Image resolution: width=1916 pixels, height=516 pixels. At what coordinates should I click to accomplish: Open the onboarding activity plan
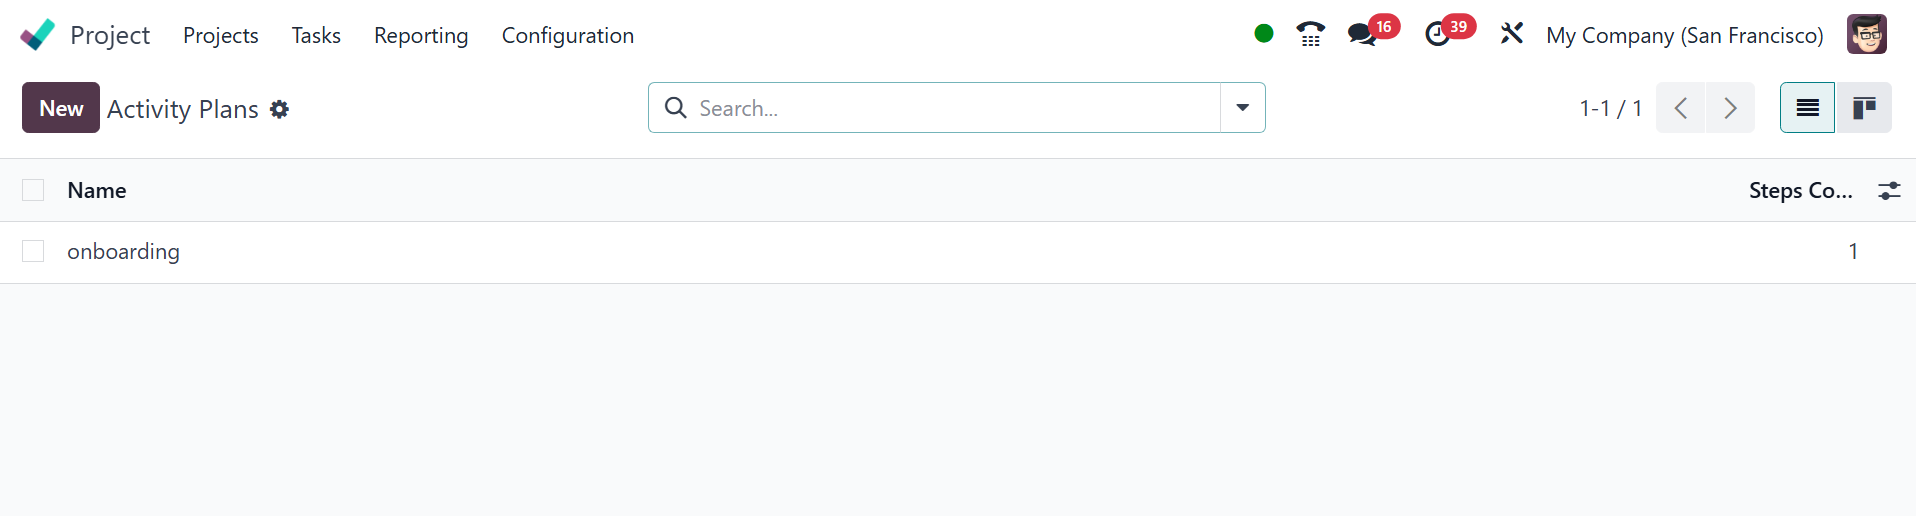tap(124, 252)
